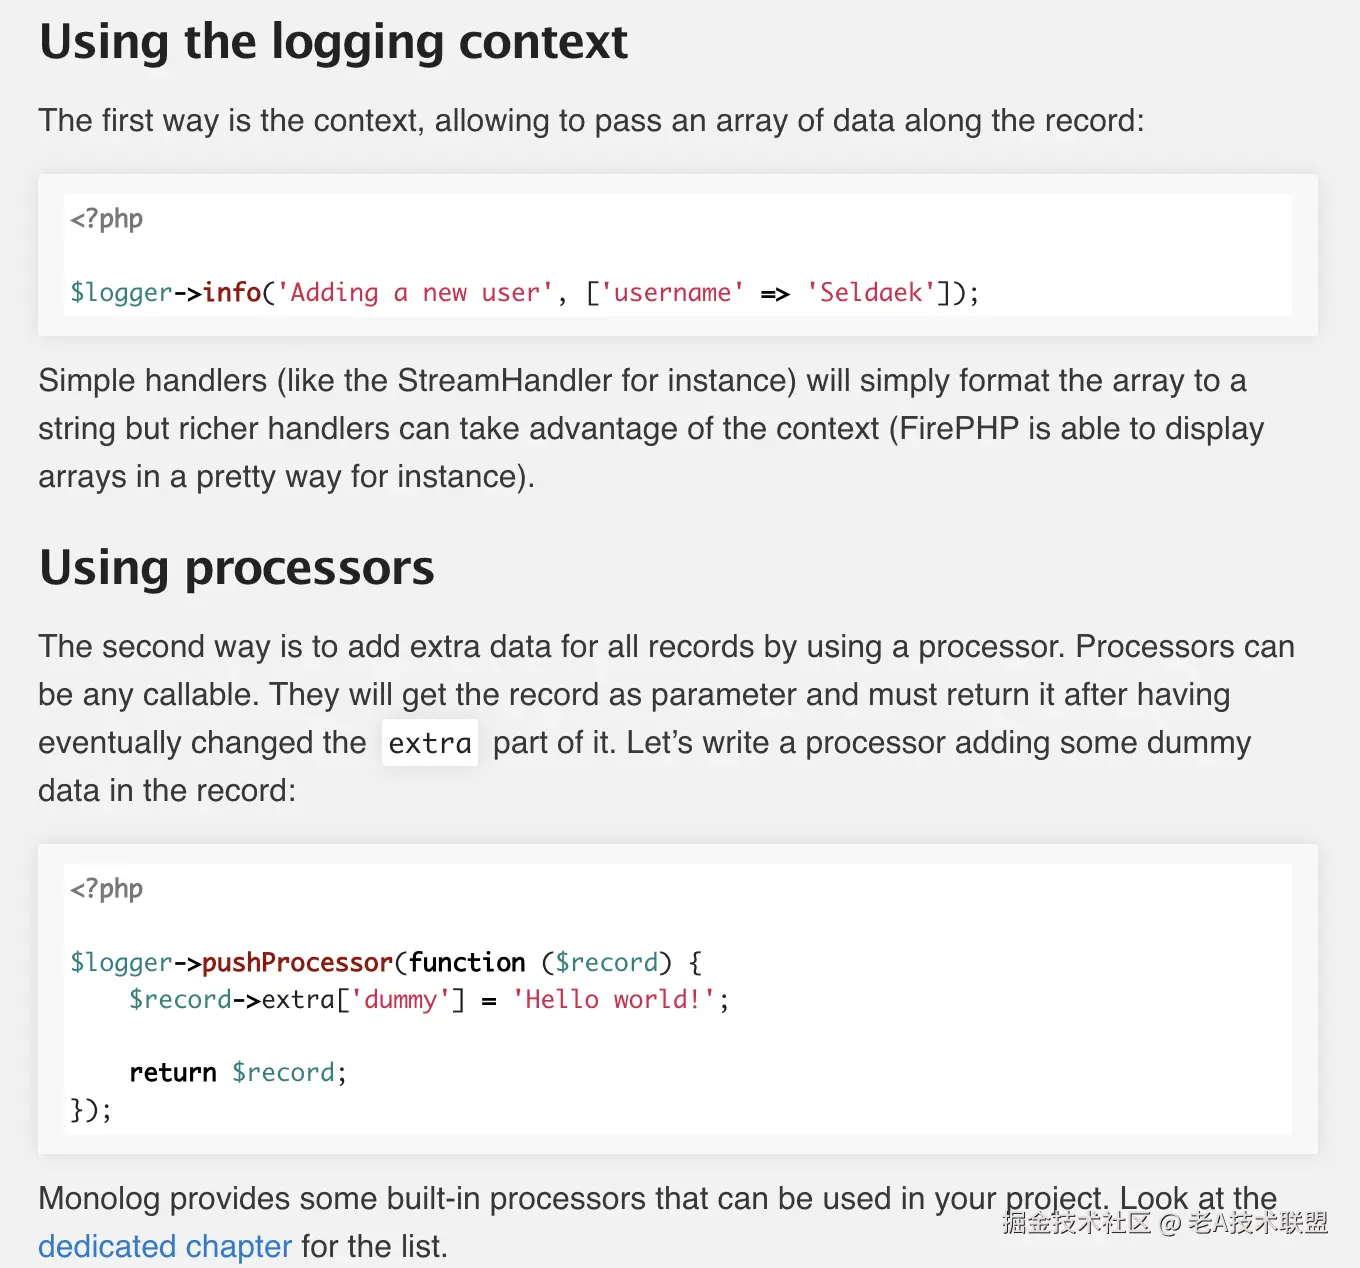This screenshot has width=1360, height=1268.
Task: Click the pushProcessor method name
Action: [x=297, y=963]
